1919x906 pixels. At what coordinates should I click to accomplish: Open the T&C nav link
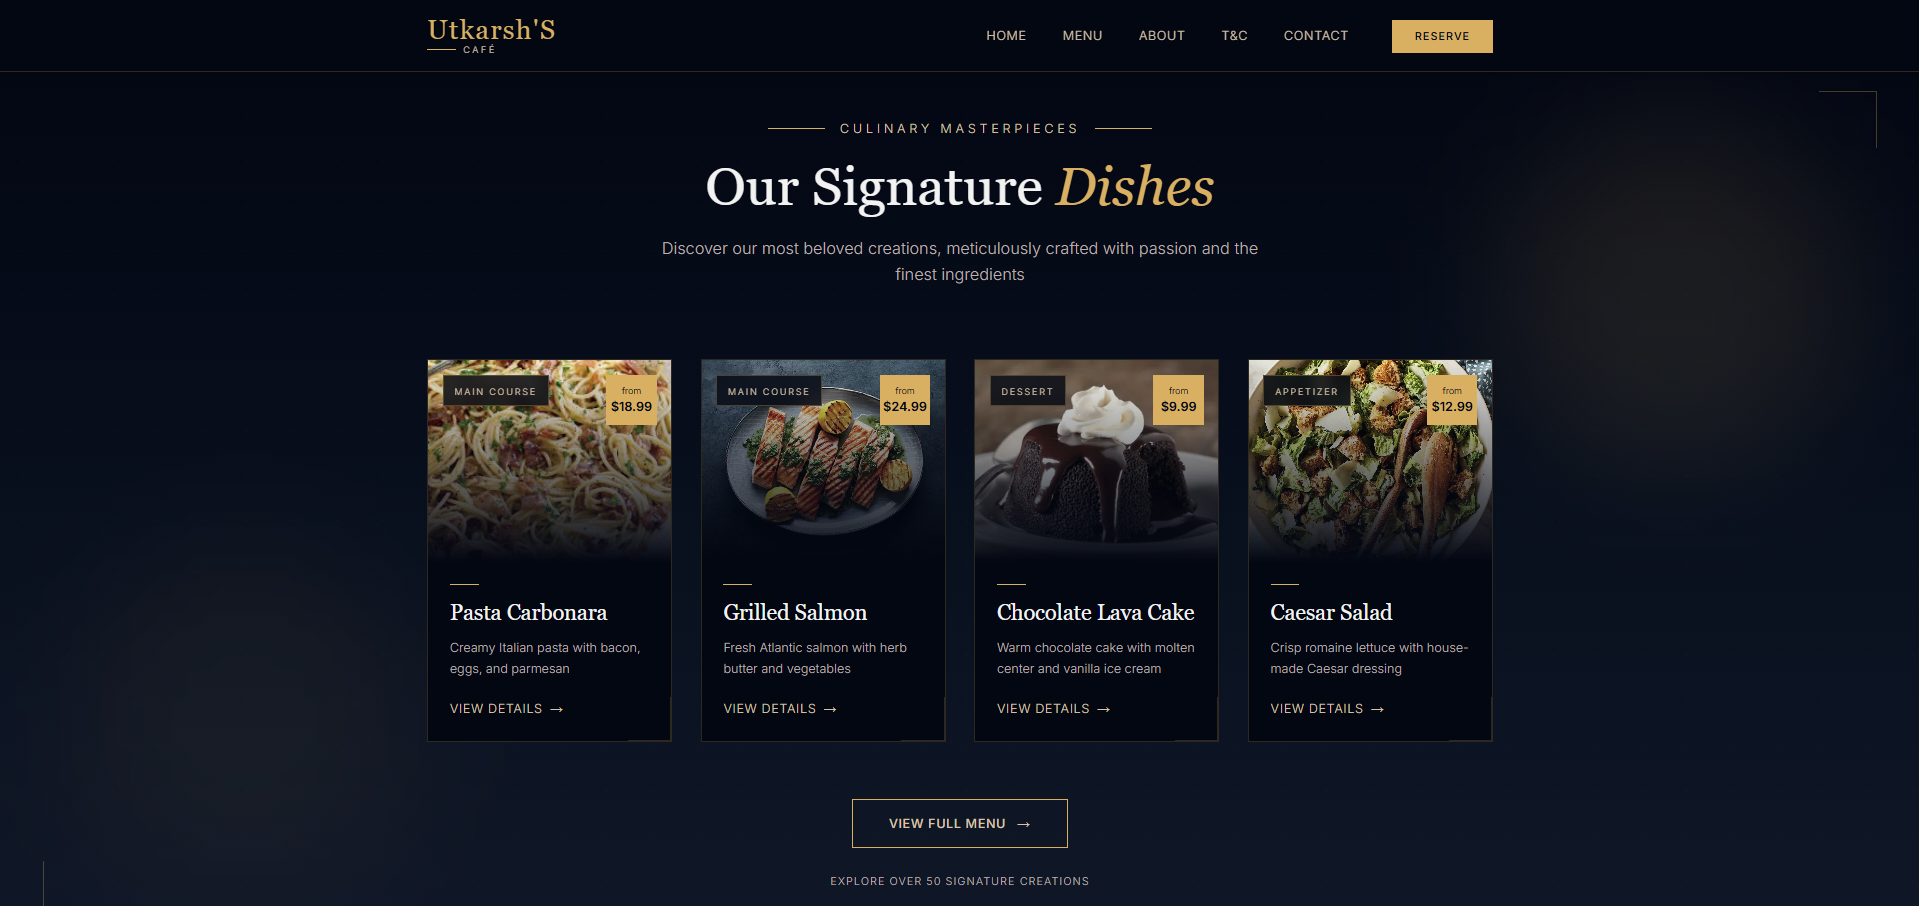[x=1234, y=36]
